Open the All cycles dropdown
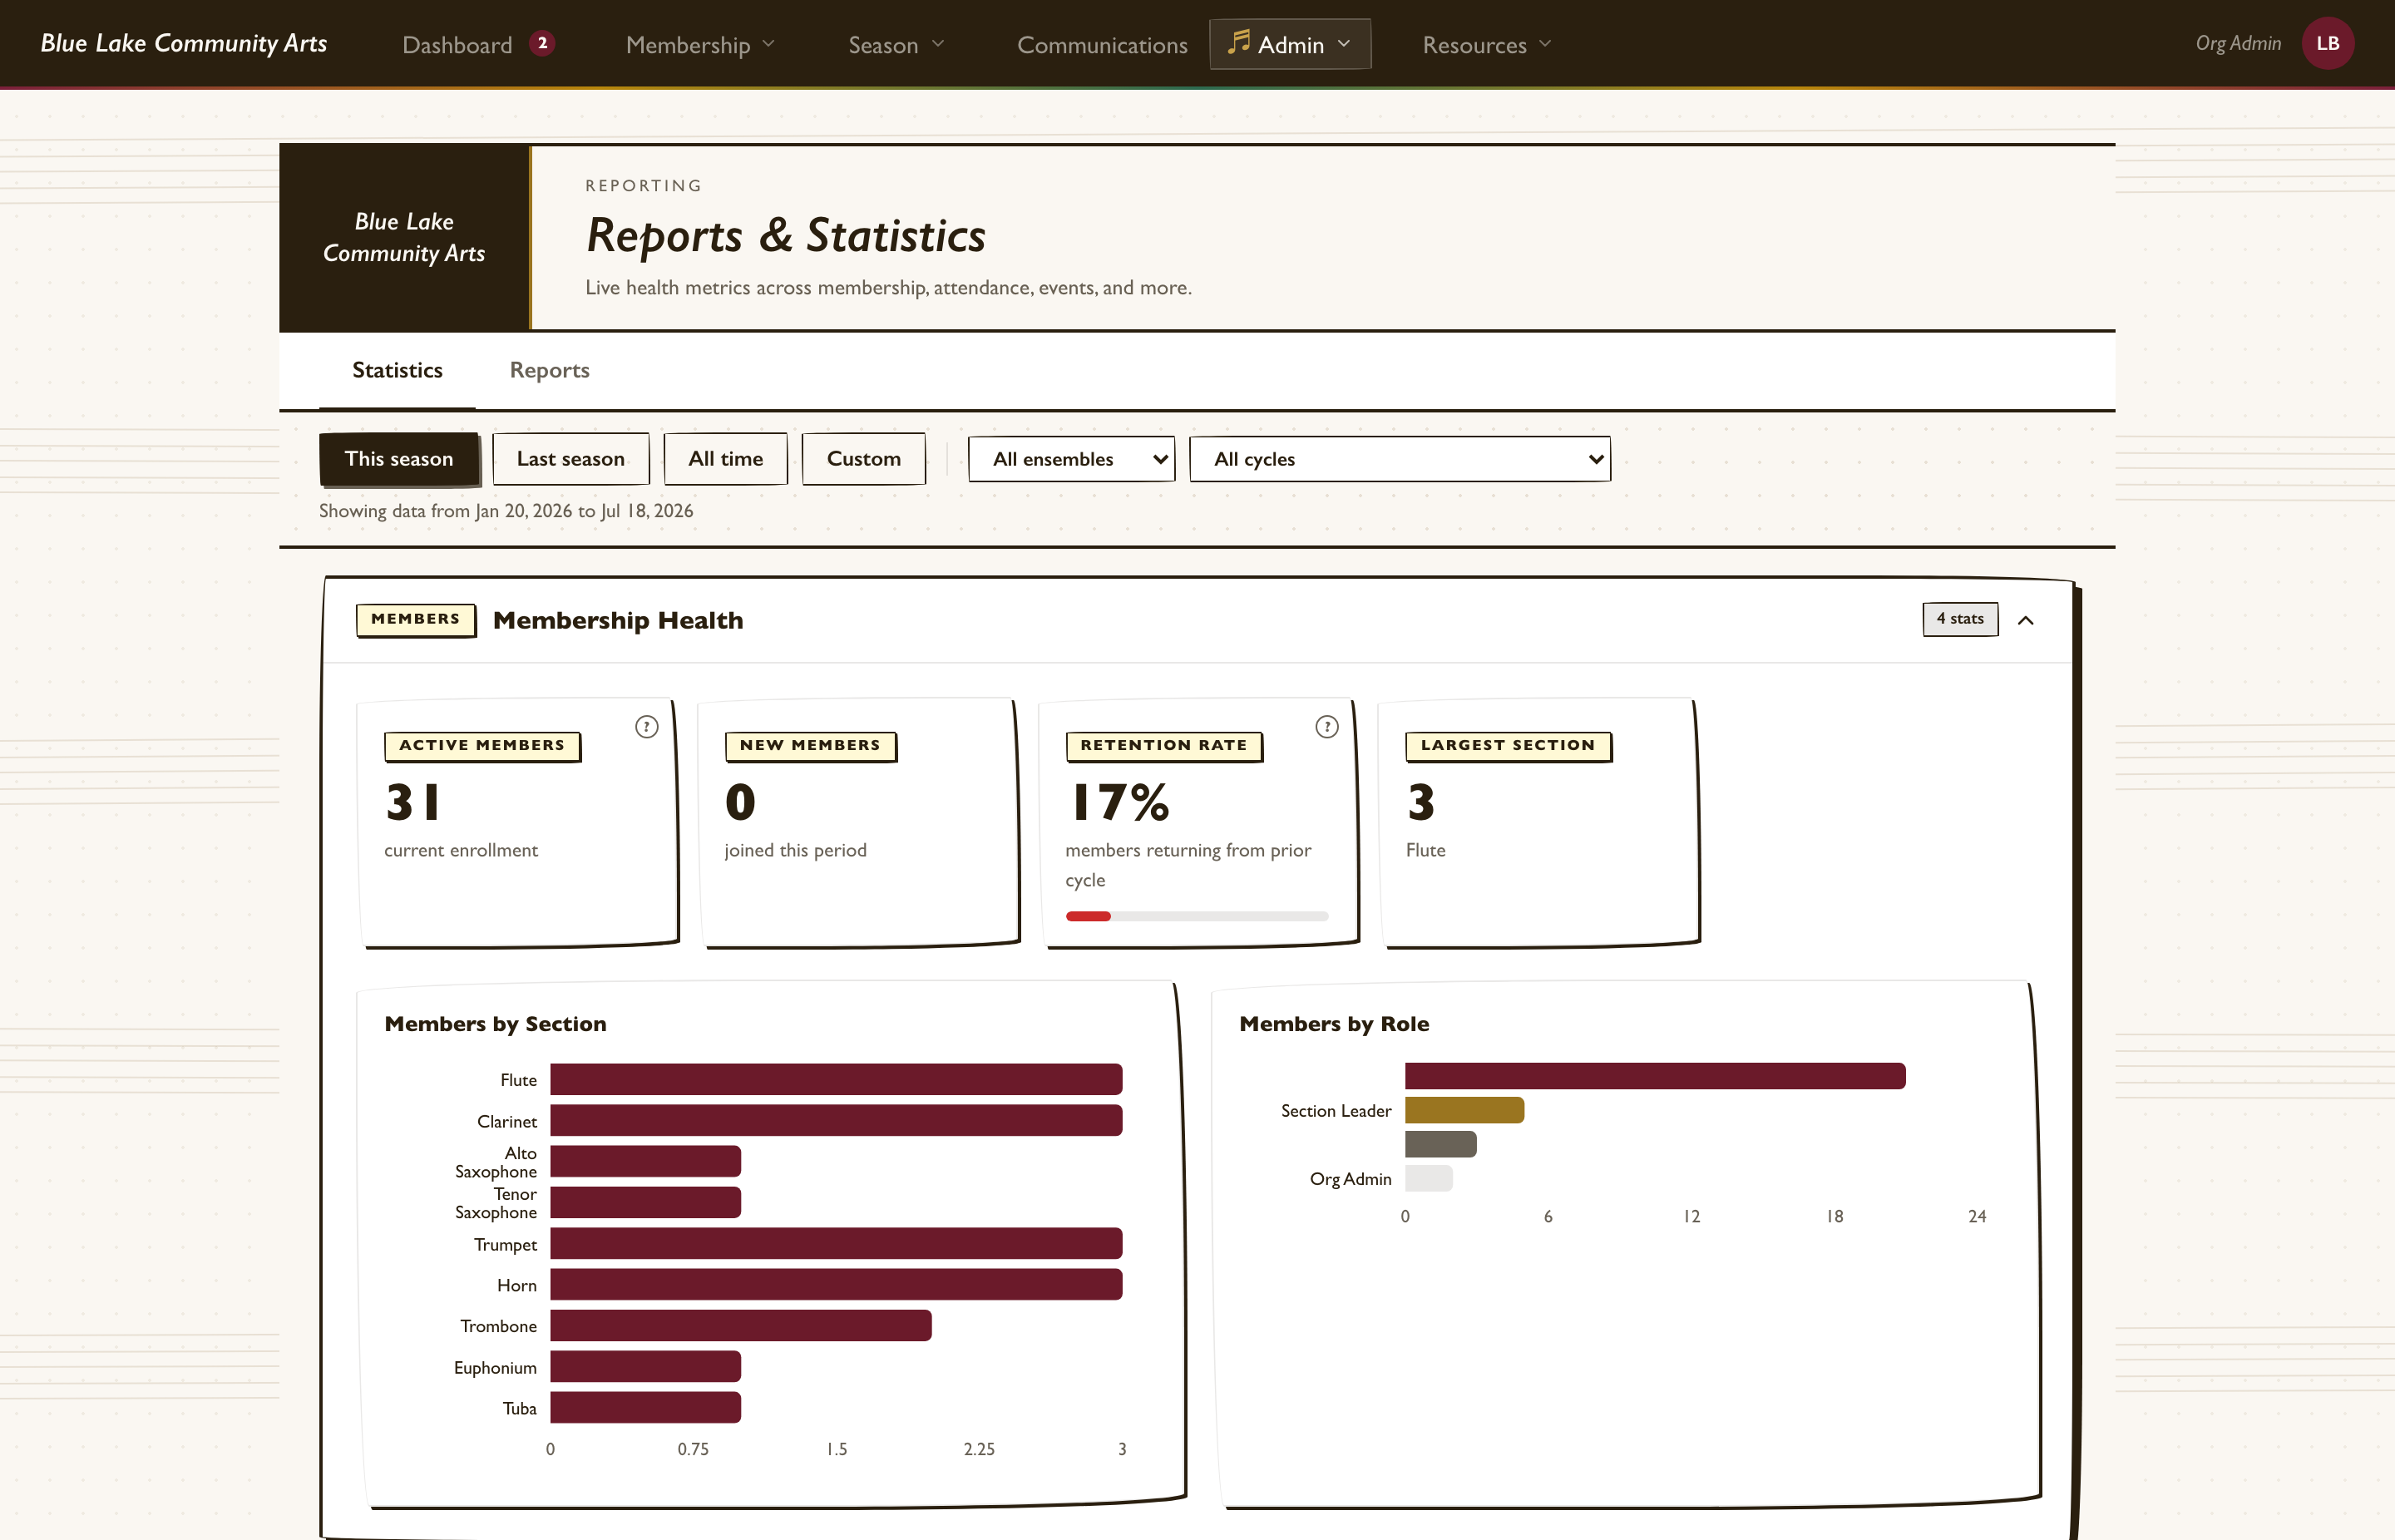Viewport: 2395px width, 1540px height. click(x=1400, y=459)
